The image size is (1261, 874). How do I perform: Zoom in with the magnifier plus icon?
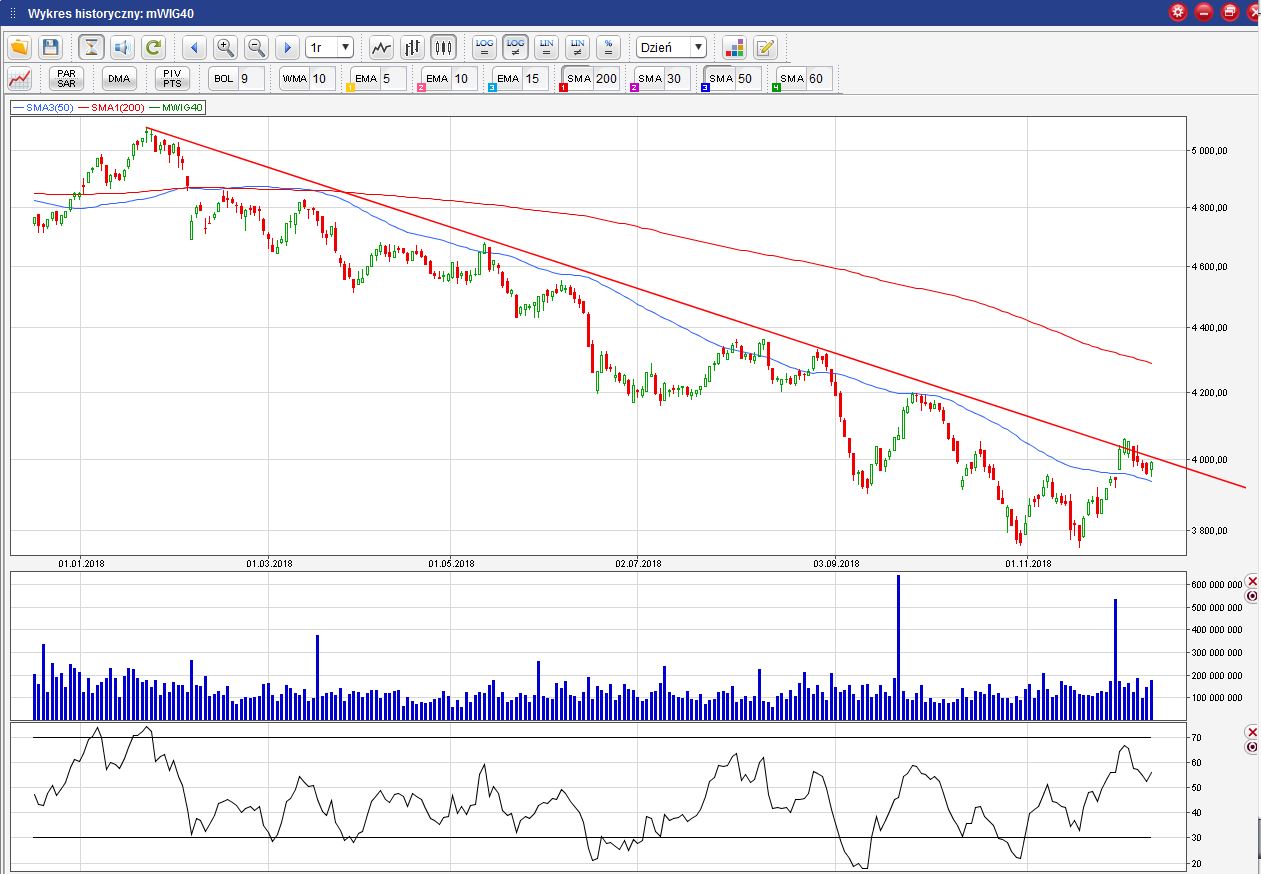(x=225, y=47)
